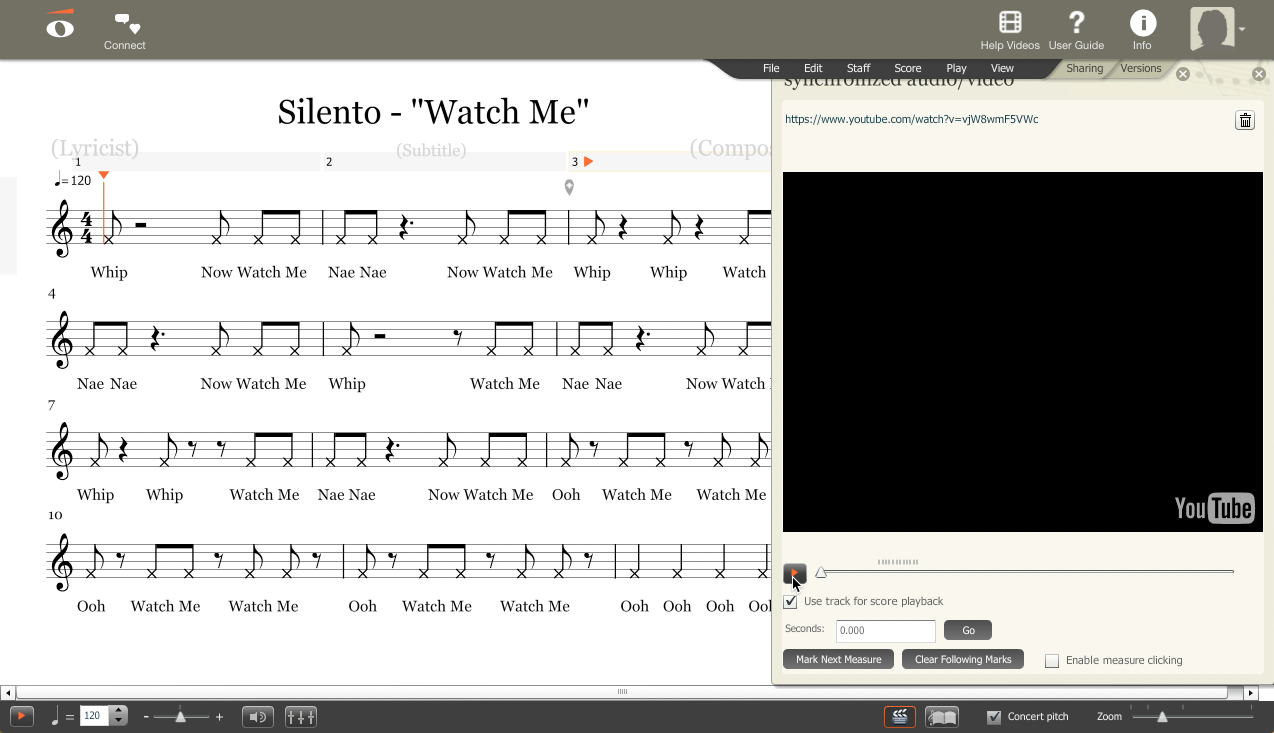The image size is (1274, 733).
Task: Click the Seconds input field
Action: (x=886, y=631)
